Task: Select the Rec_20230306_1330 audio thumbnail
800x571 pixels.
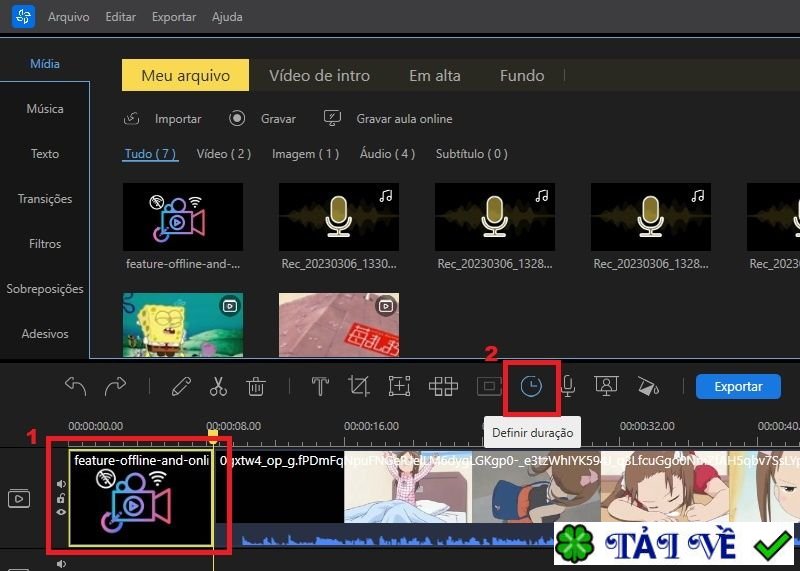Action: point(339,217)
